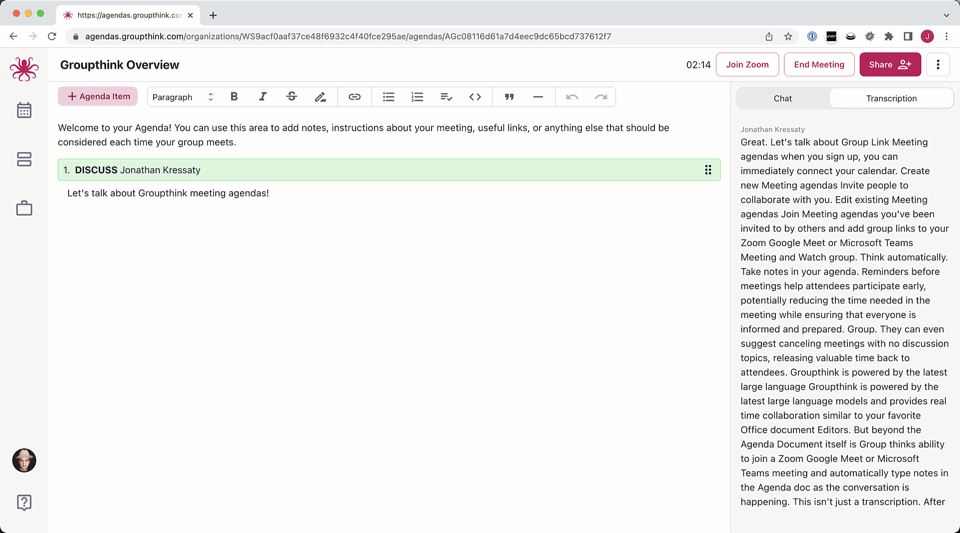Switch to the Transcription tab

[891, 98]
